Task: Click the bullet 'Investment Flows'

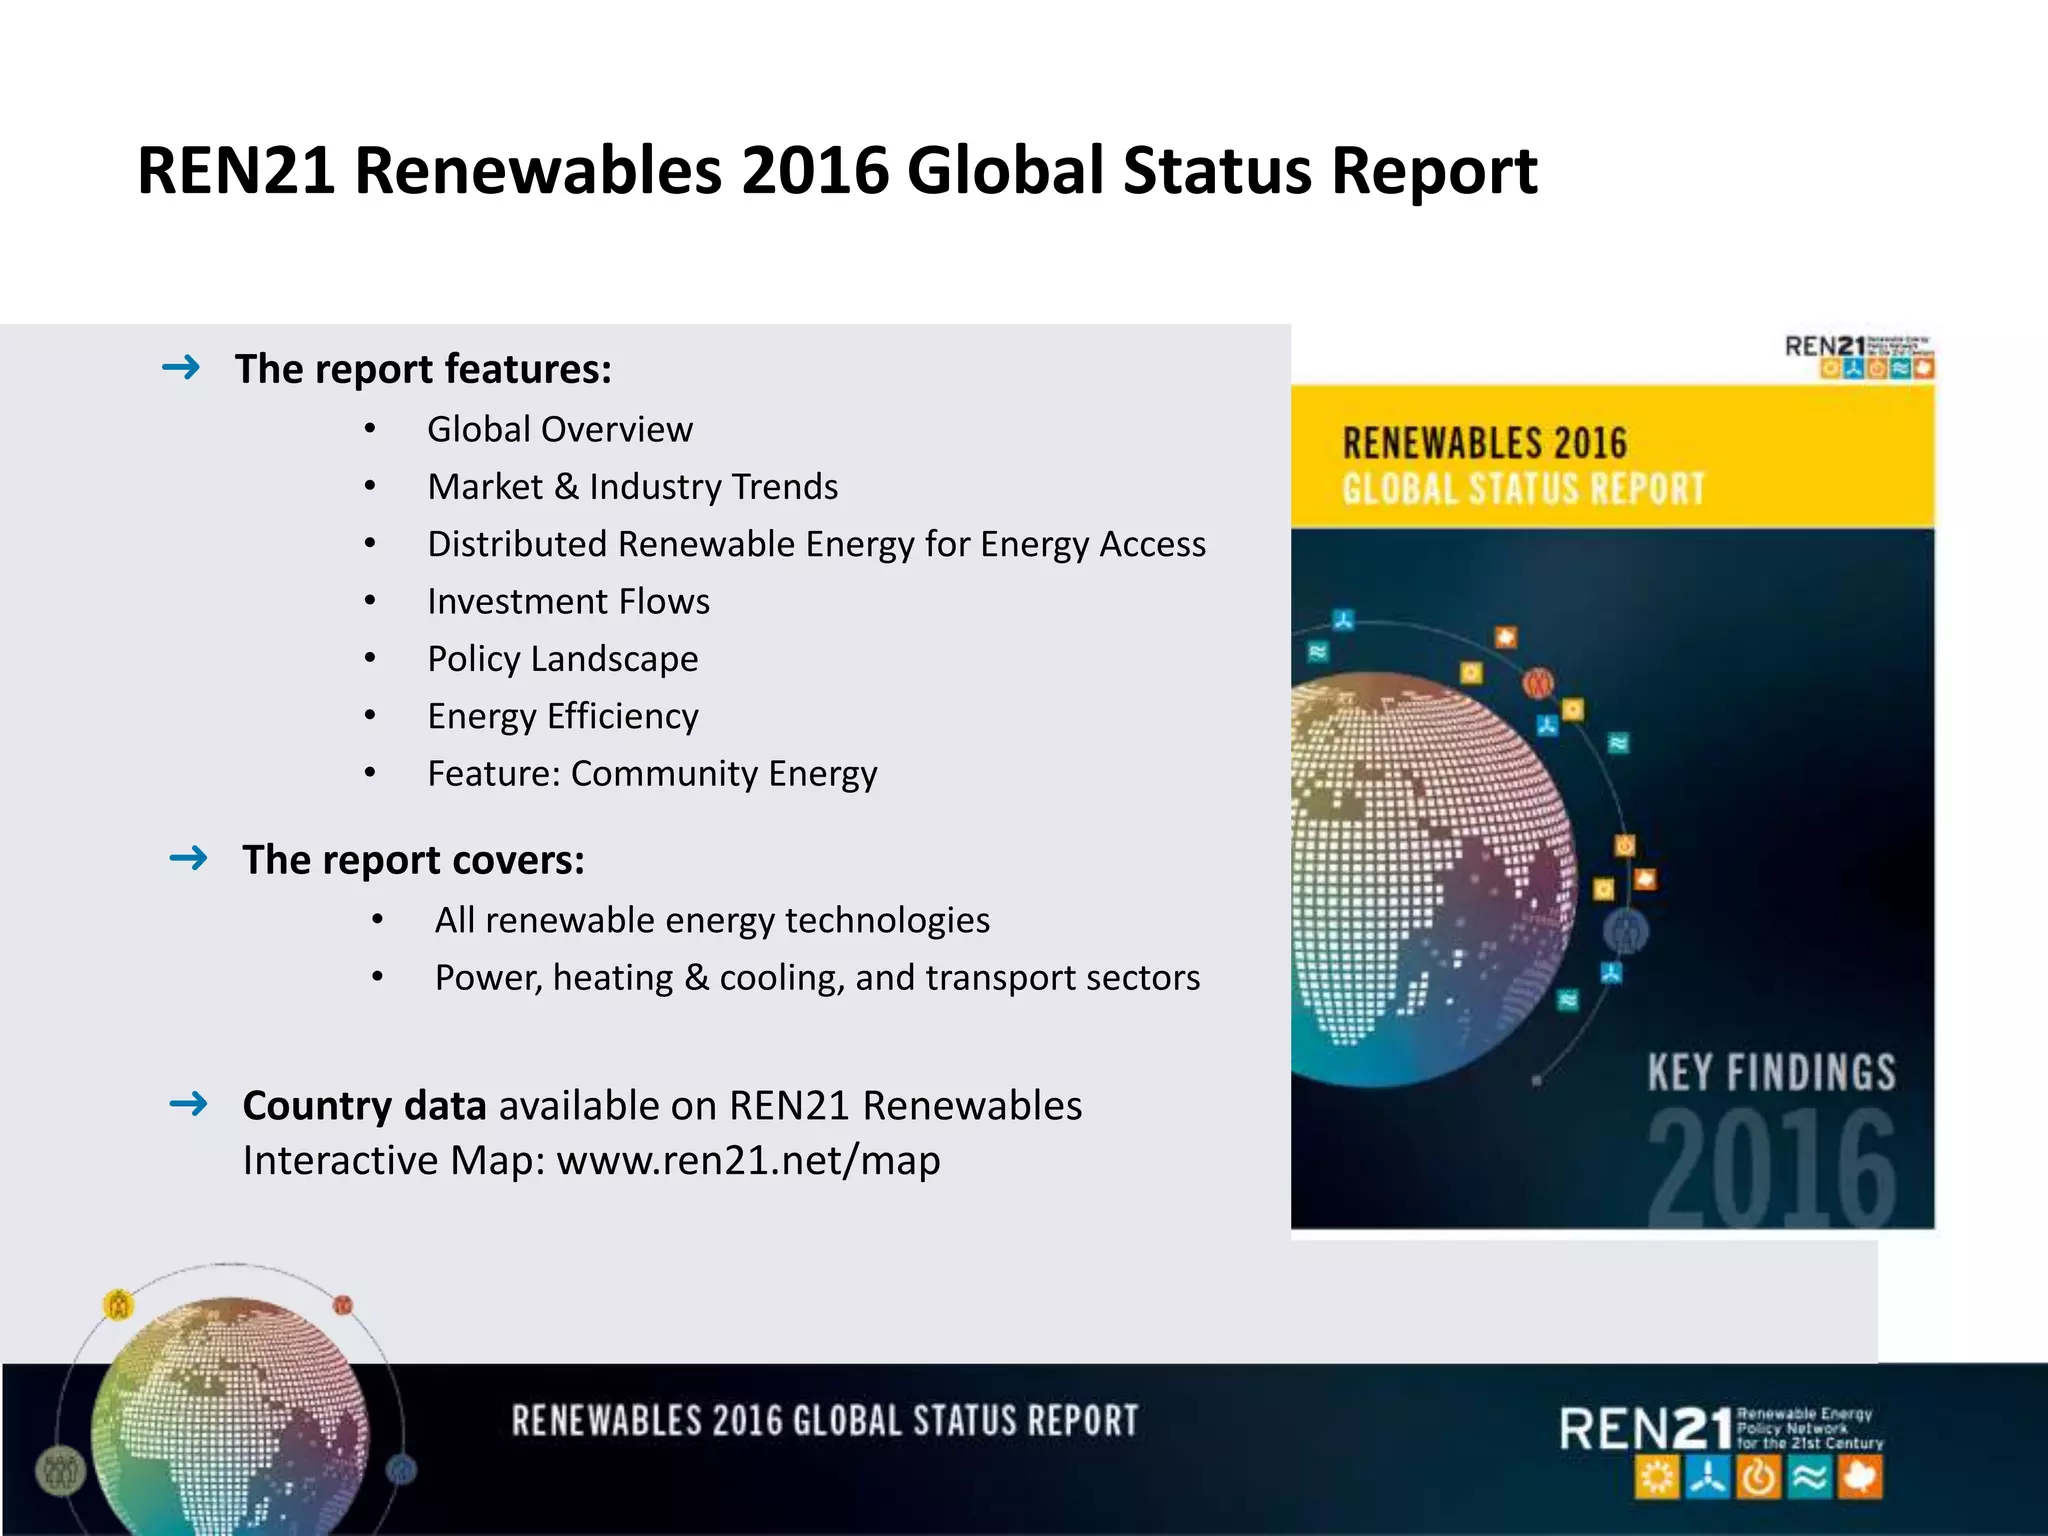Action: click(569, 602)
